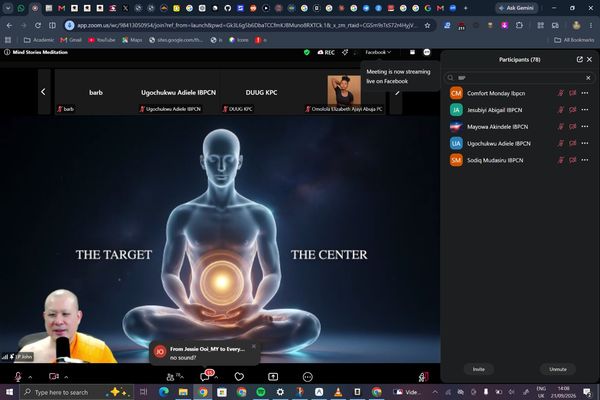
Task: Expand the video options arrow beside camera
Action: point(66,377)
